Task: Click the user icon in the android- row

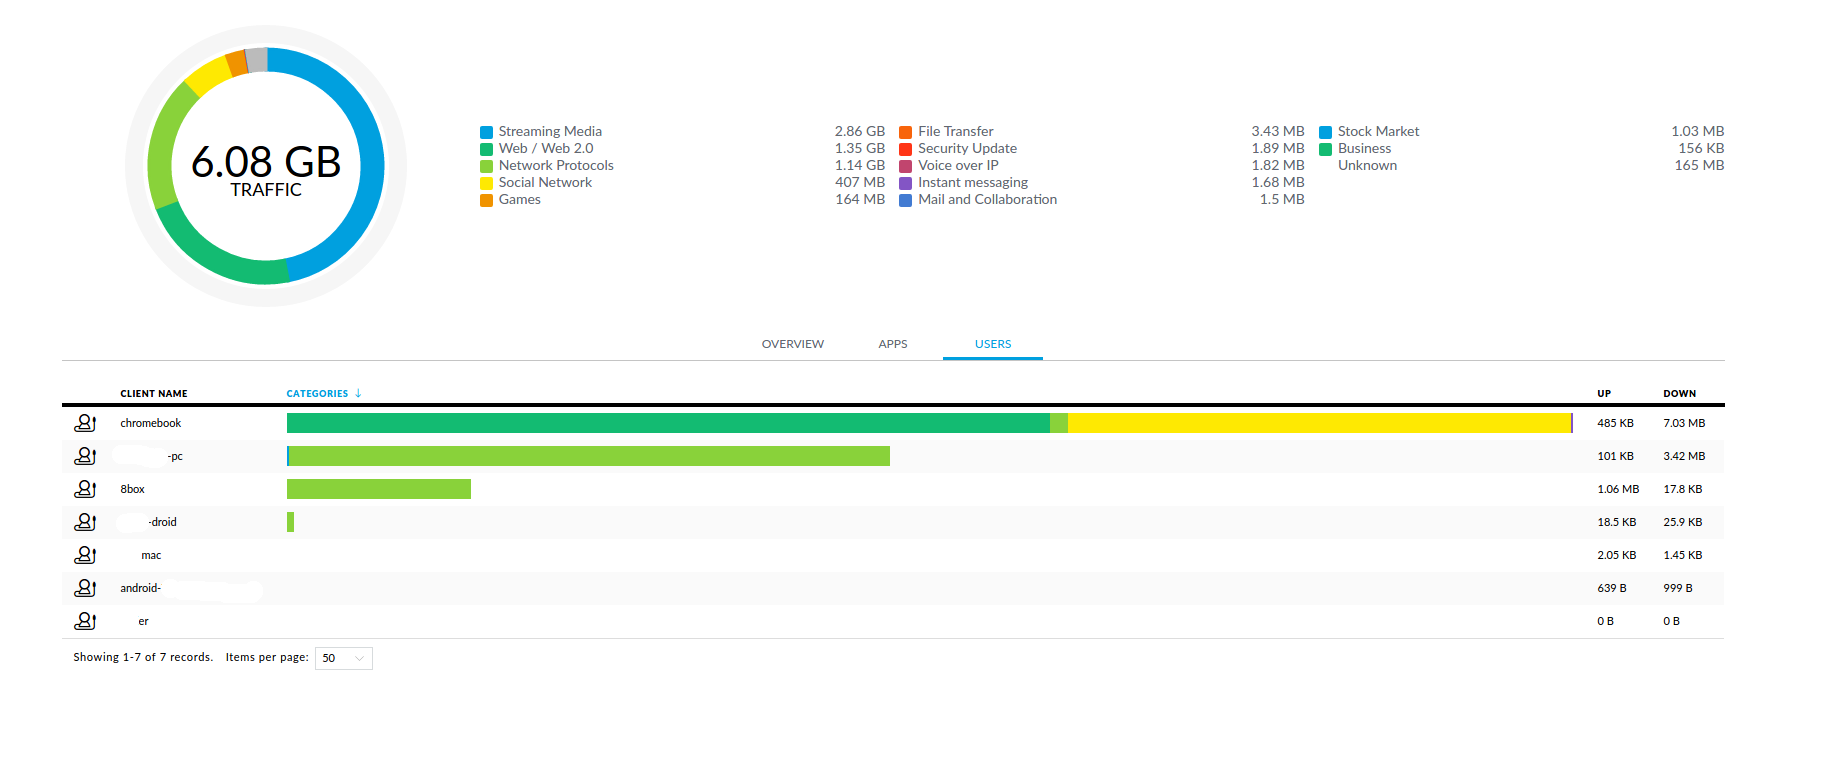Action: 85,588
